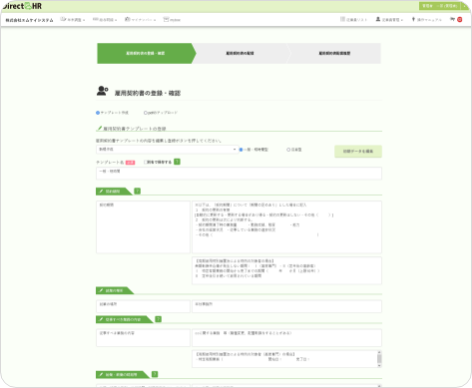
Task: Tick the checkbox next to テンプレート名
Action: pyautogui.click(x=145, y=162)
